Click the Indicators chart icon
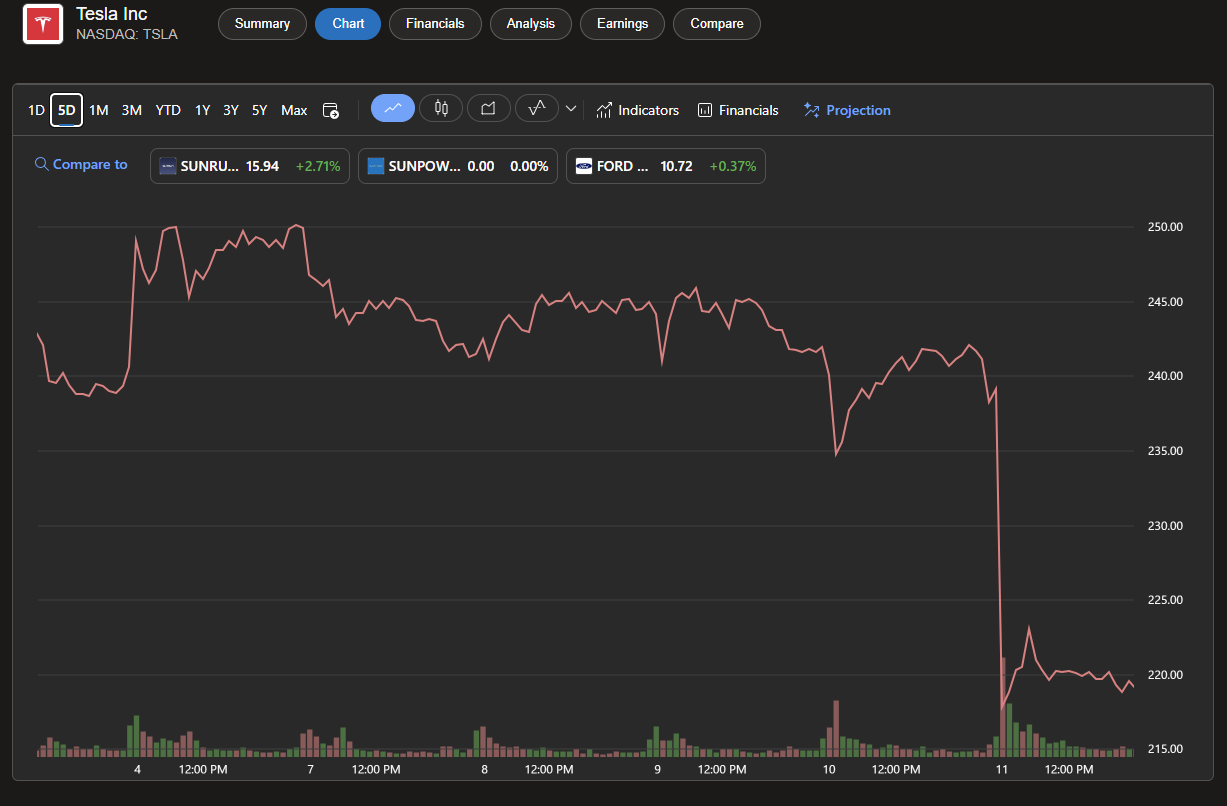Viewport: 1227px width, 806px height. 604,110
